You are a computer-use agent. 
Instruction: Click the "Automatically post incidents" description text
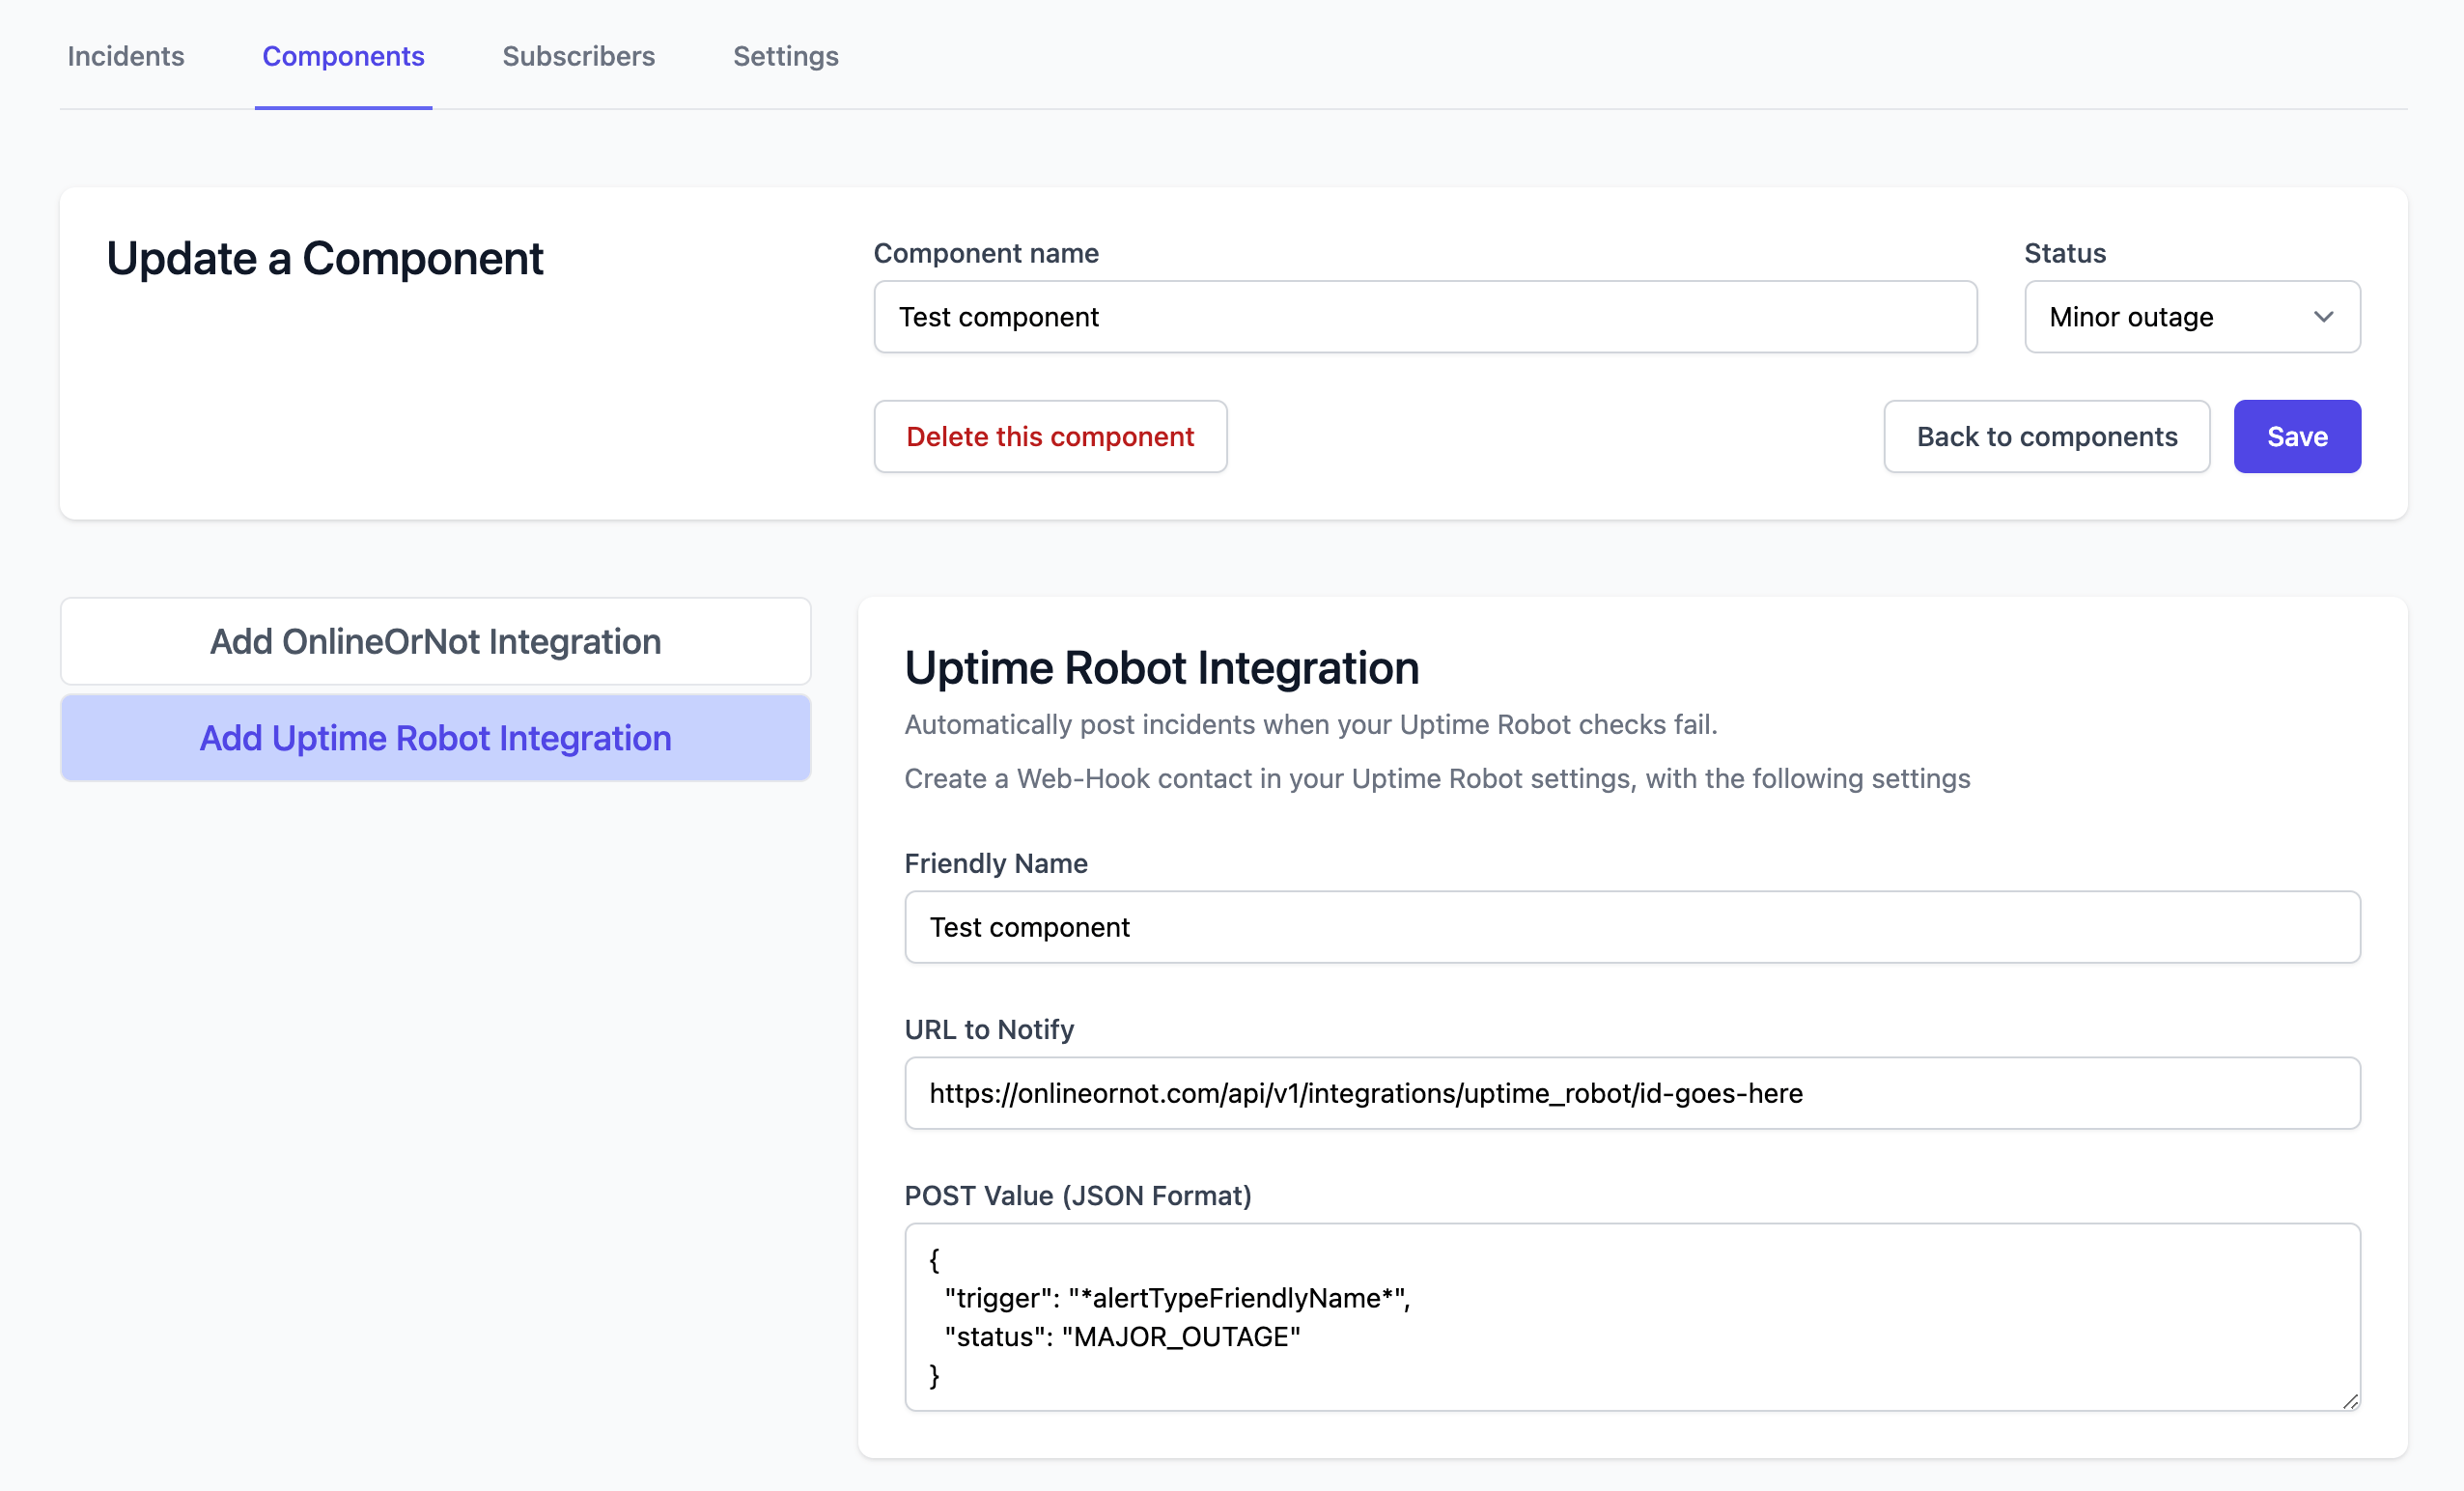tap(1310, 724)
